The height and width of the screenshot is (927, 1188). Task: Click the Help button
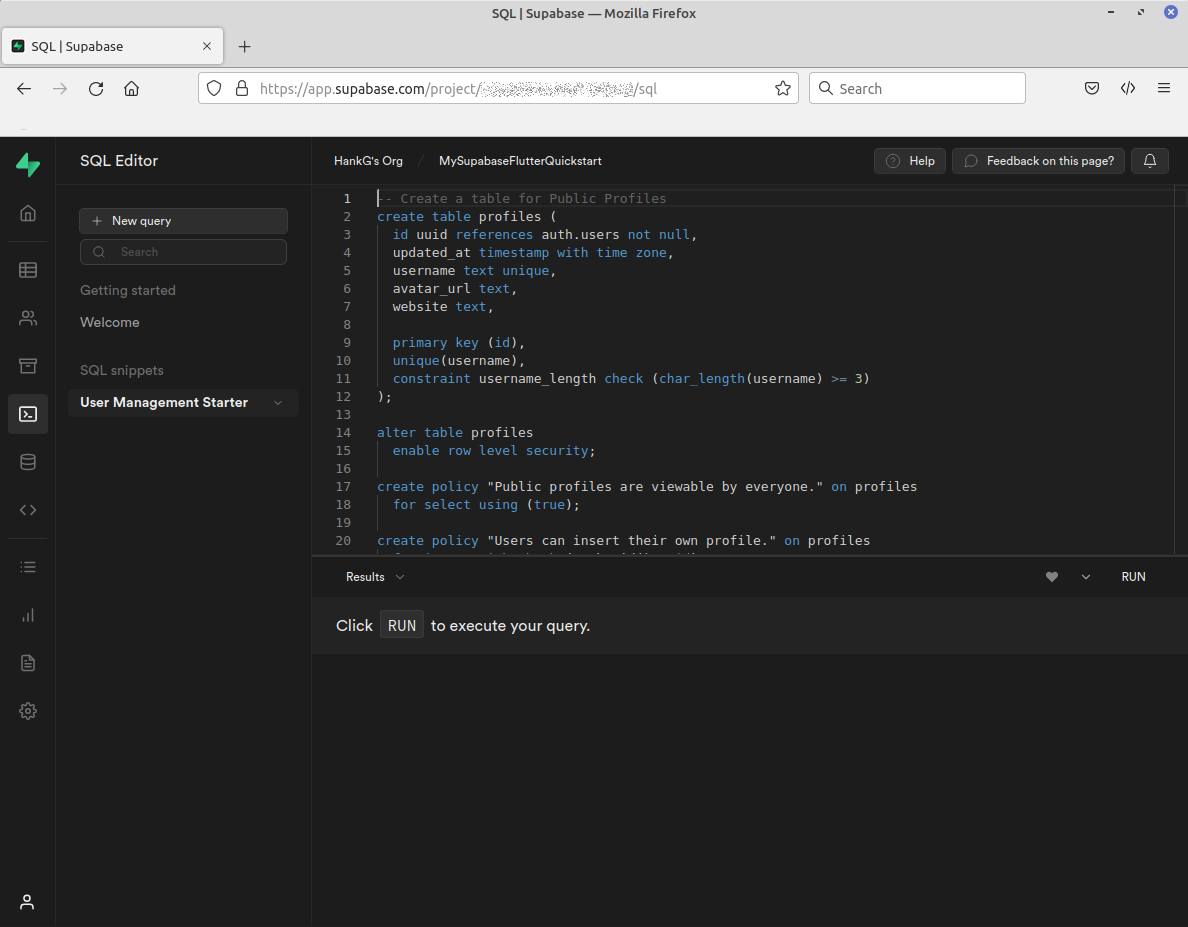coord(909,161)
